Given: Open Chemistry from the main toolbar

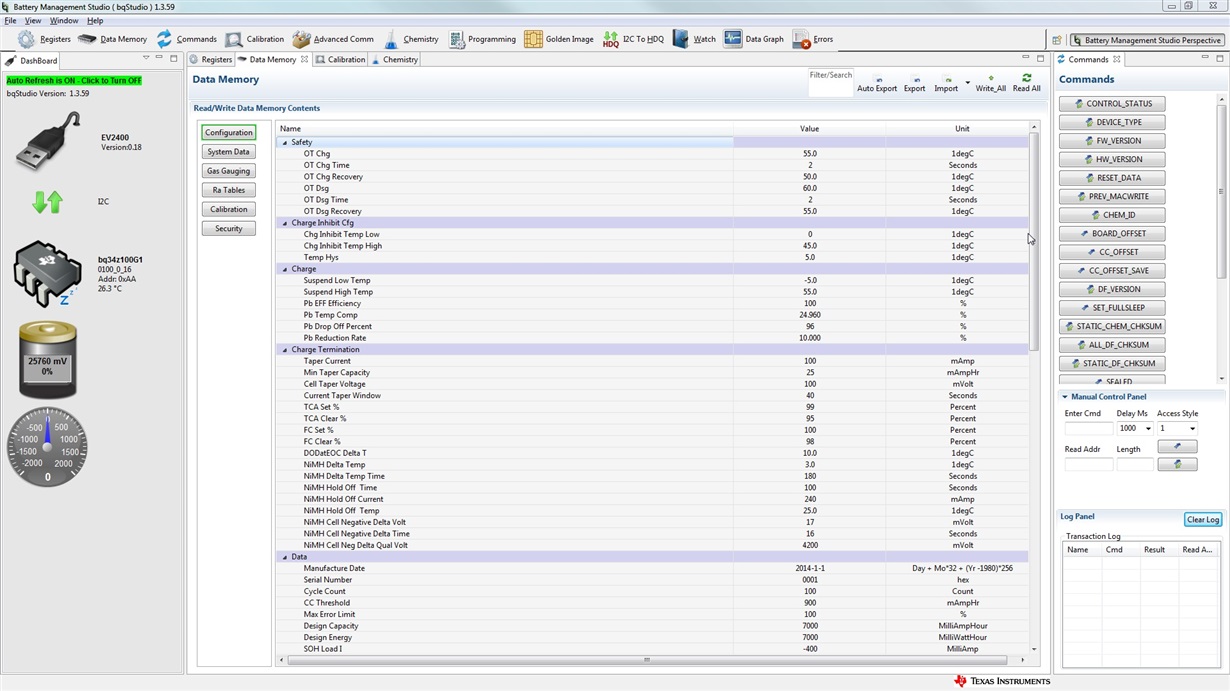Looking at the screenshot, I should 410,39.
